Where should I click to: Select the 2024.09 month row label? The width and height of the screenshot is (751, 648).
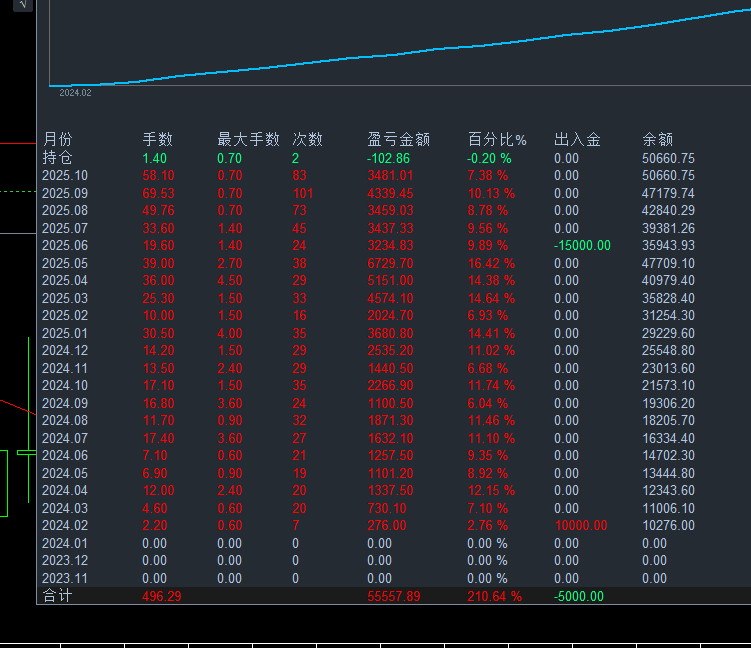[x=65, y=403]
